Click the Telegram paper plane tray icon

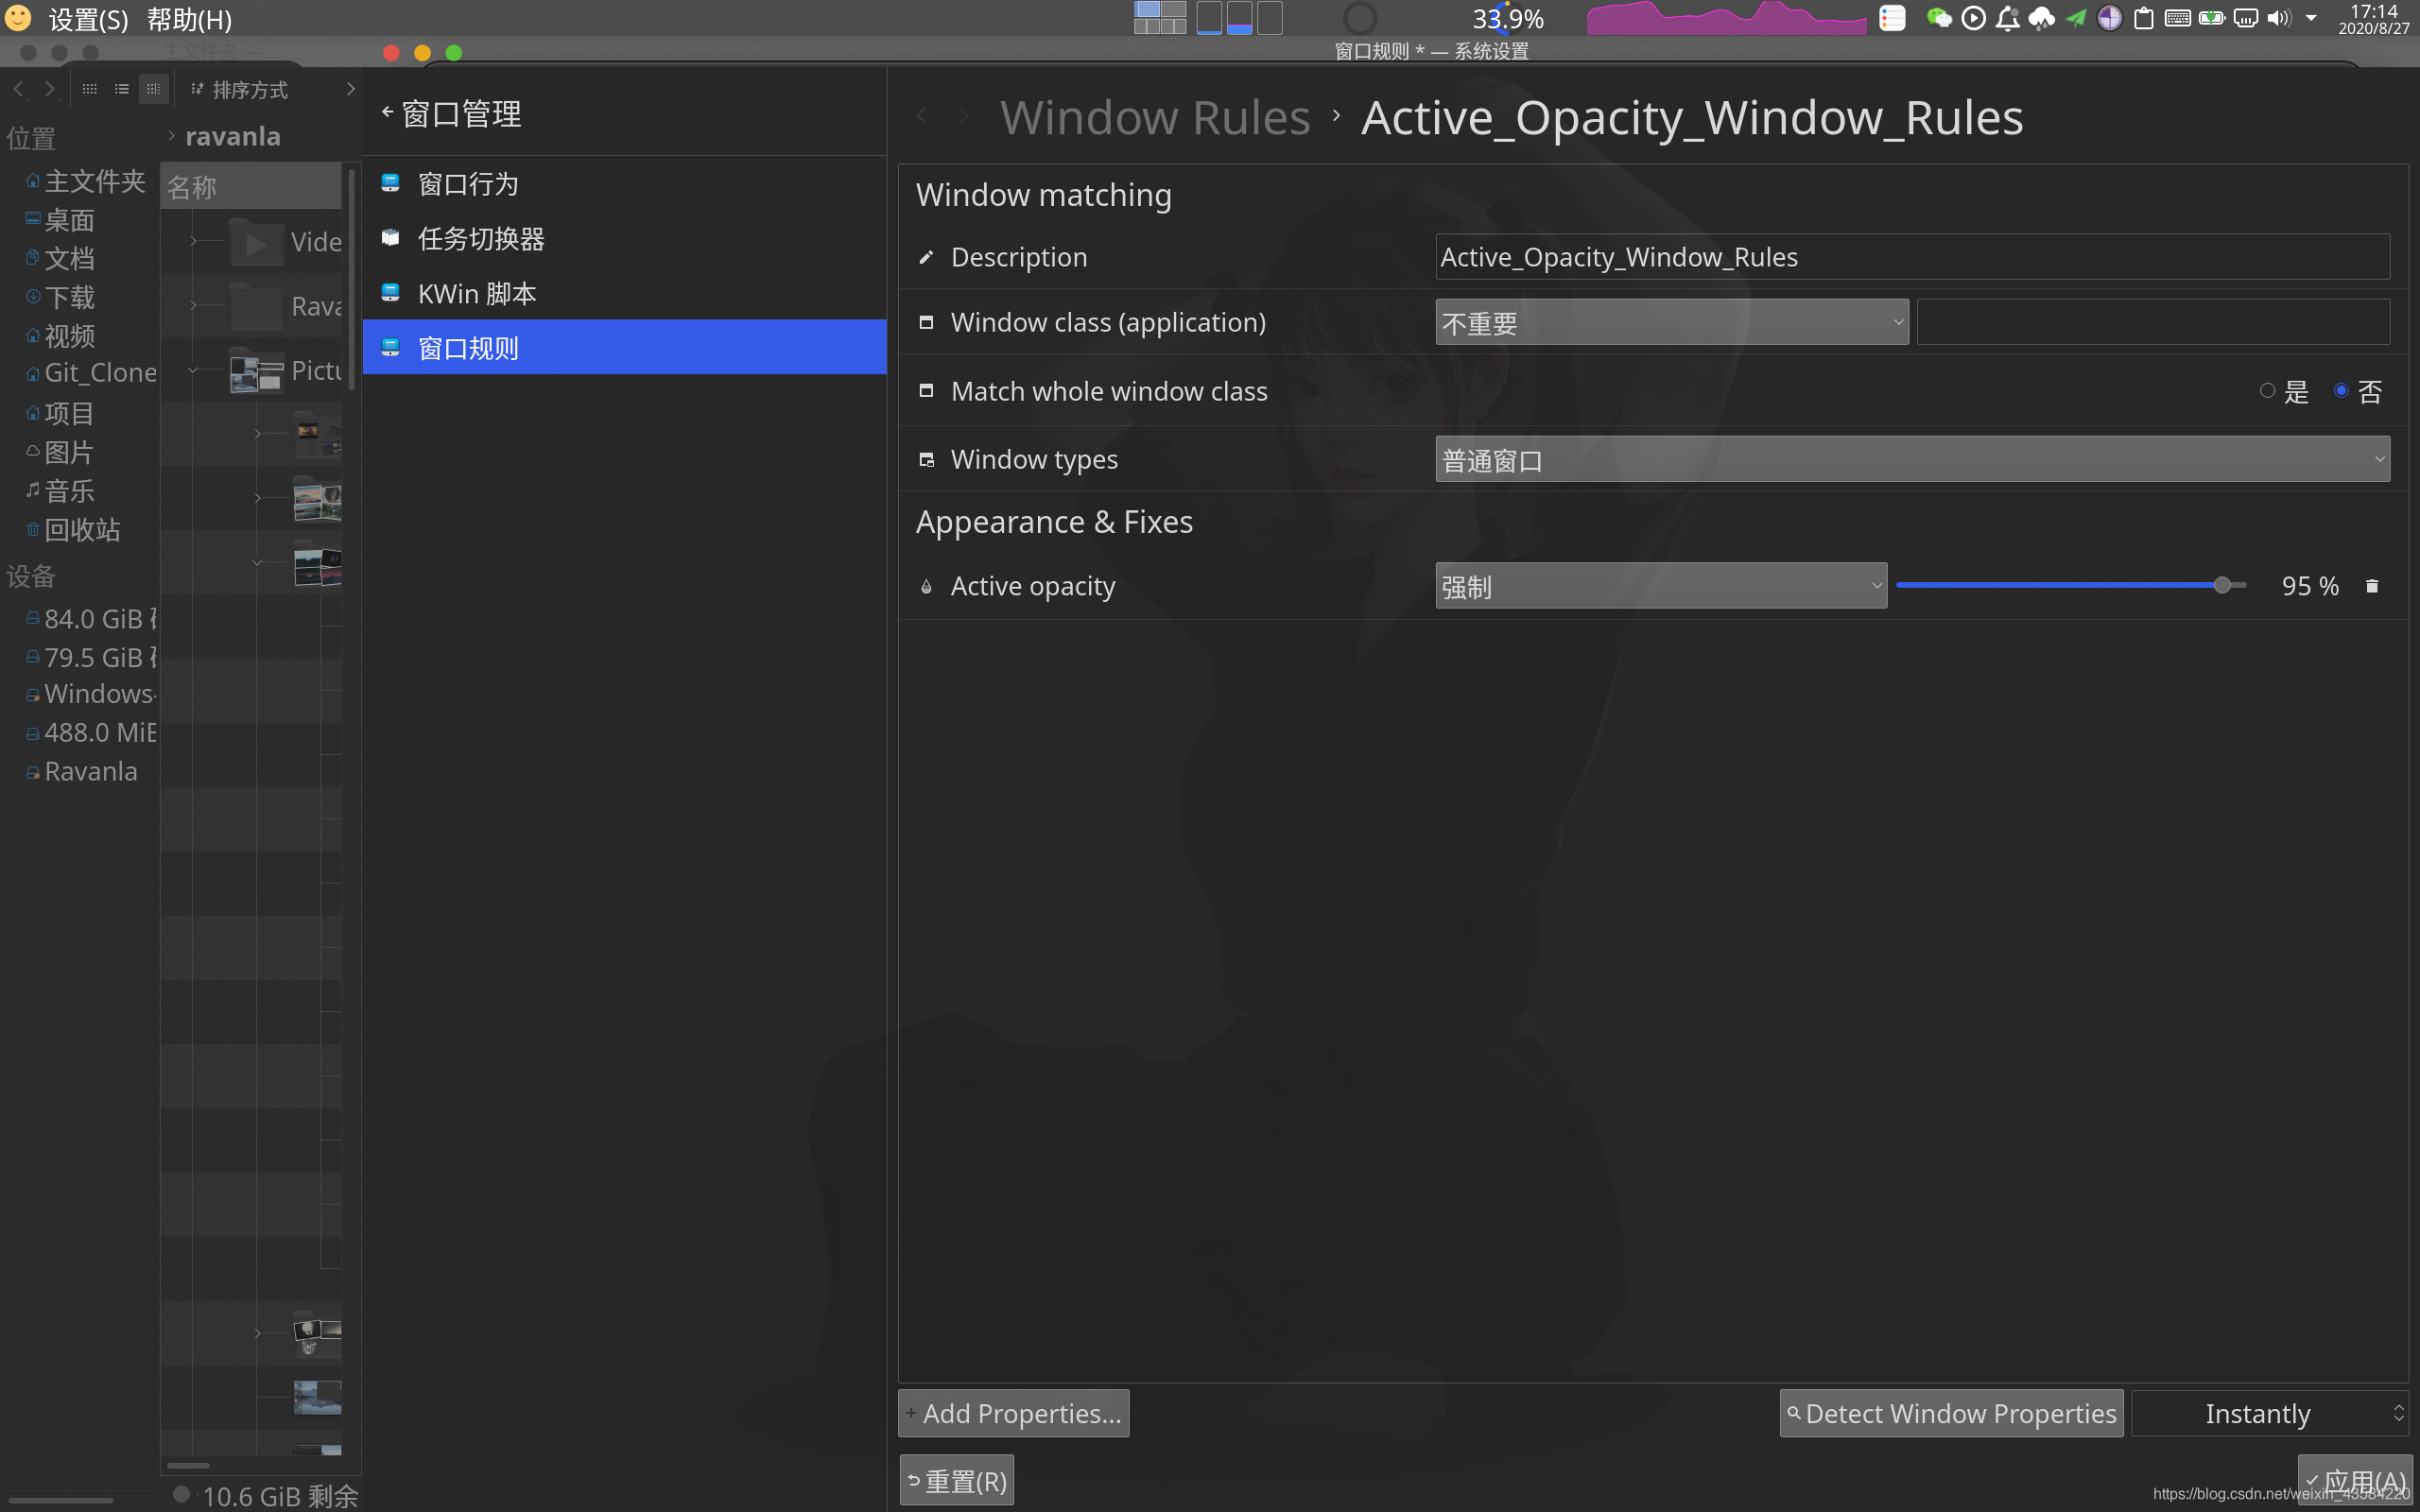[2075, 18]
